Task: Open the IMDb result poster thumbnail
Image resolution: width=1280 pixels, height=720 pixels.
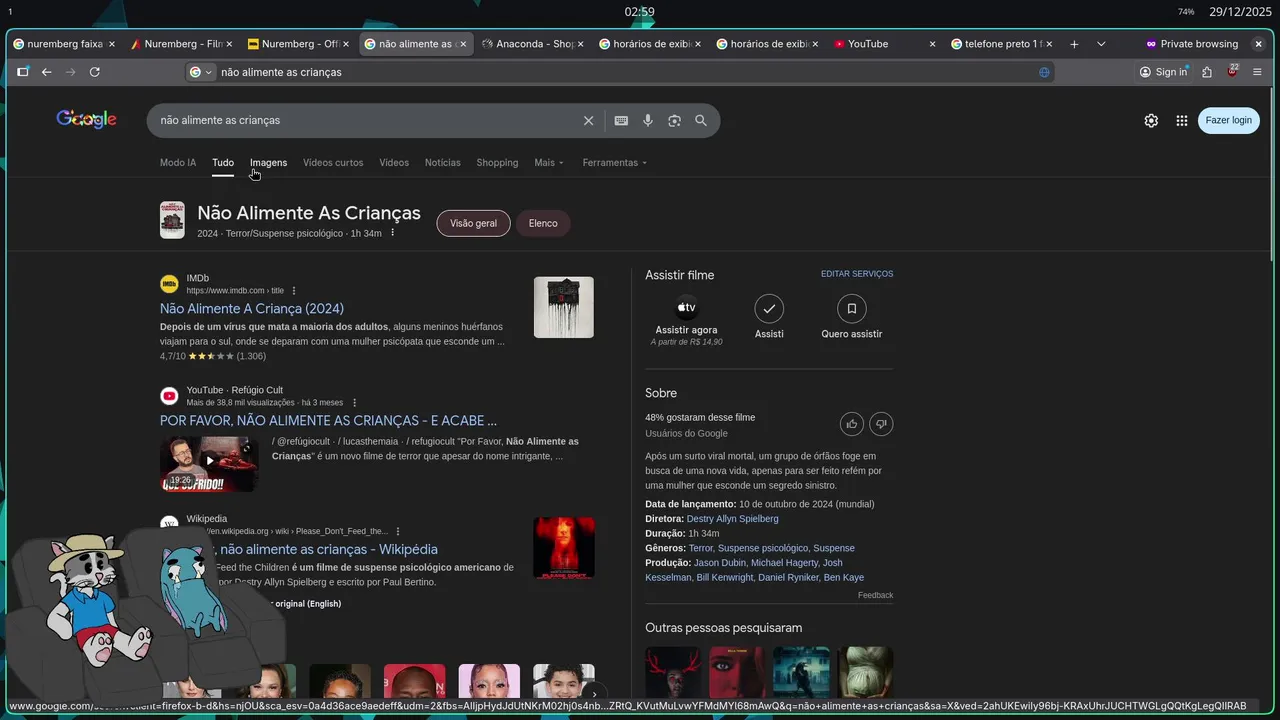Action: (x=564, y=307)
